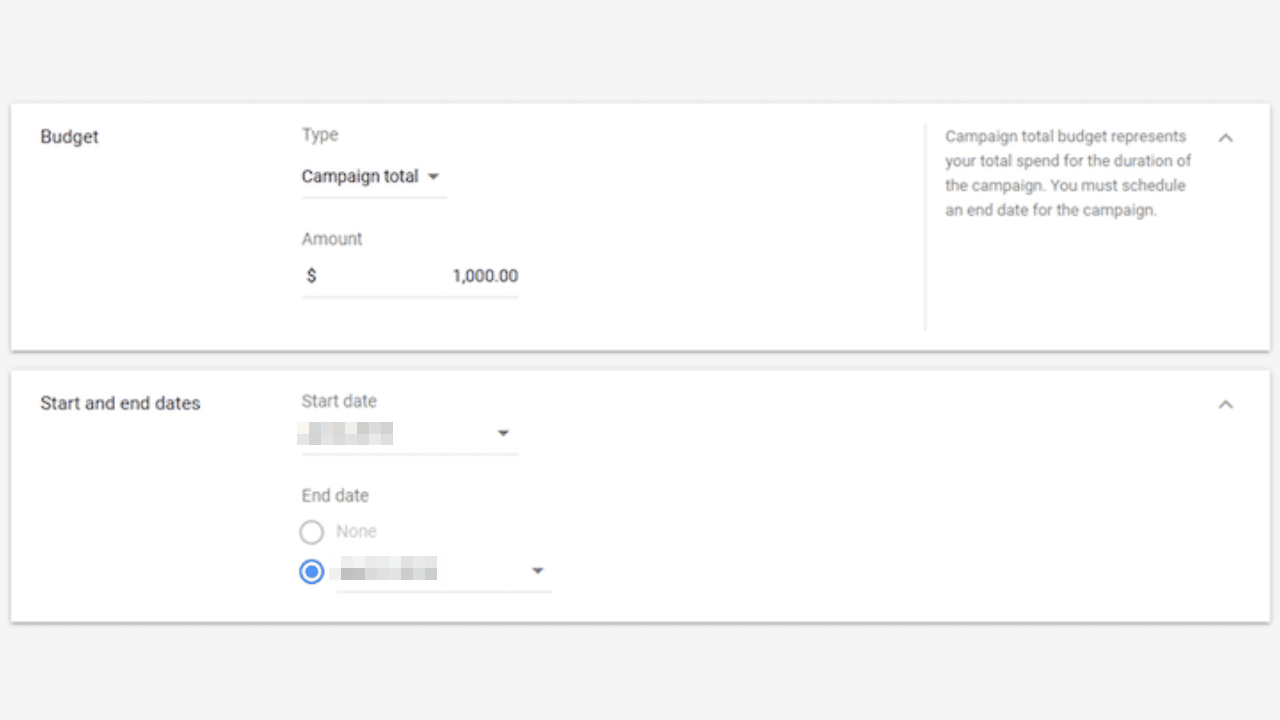1280x720 pixels.
Task: Click the None option label text
Action: tap(356, 532)
